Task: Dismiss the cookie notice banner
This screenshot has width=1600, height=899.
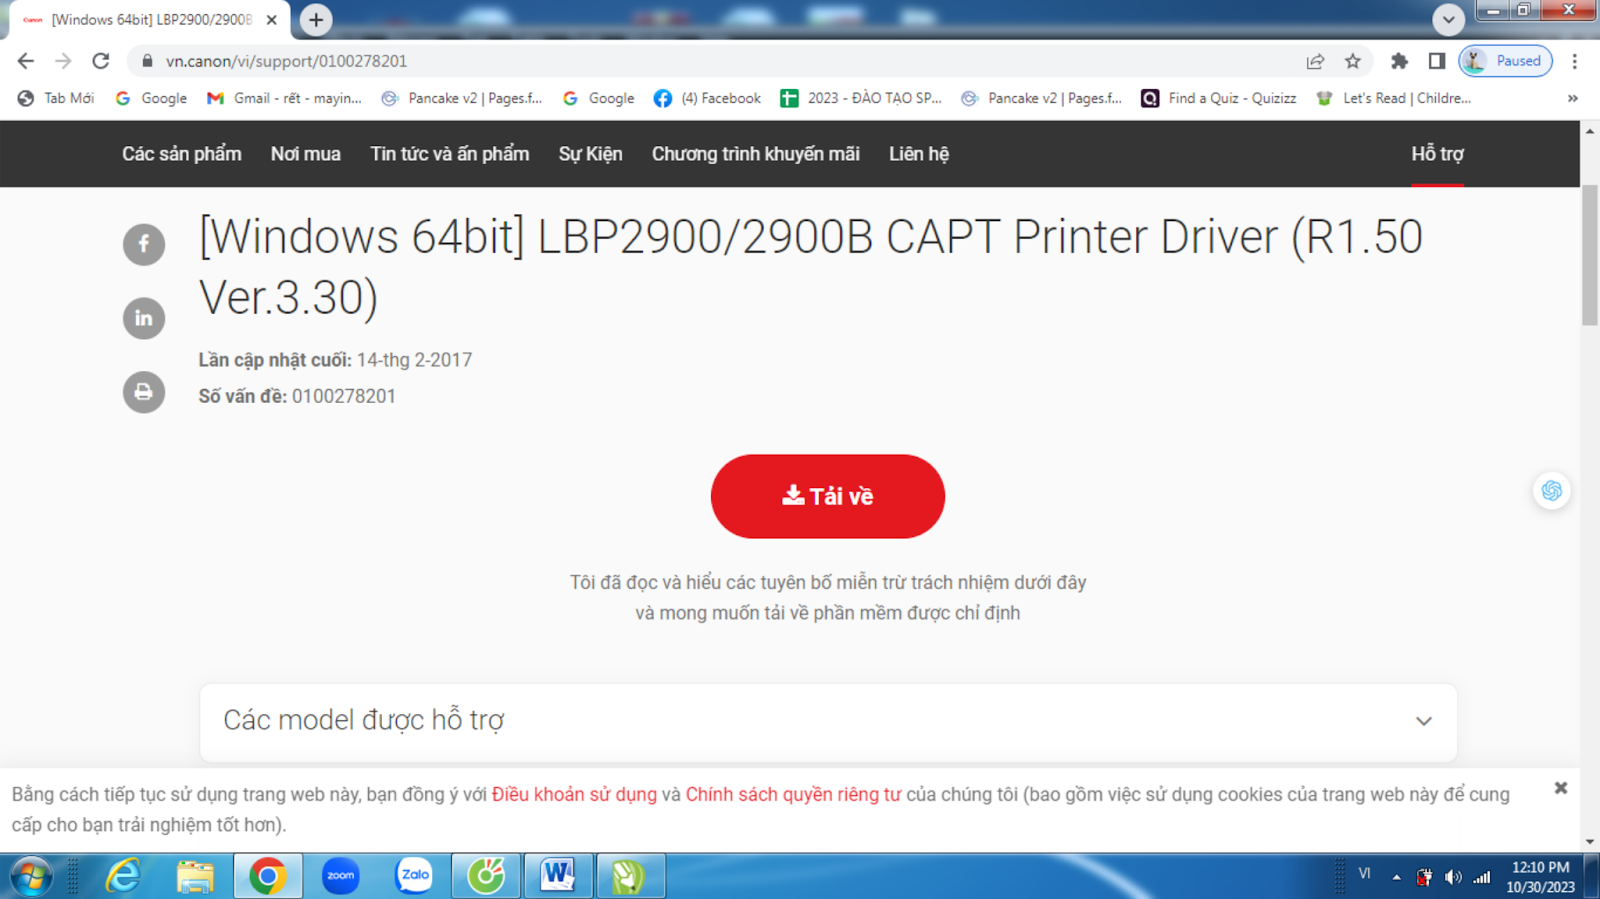Action: (x=1561, y=788)
